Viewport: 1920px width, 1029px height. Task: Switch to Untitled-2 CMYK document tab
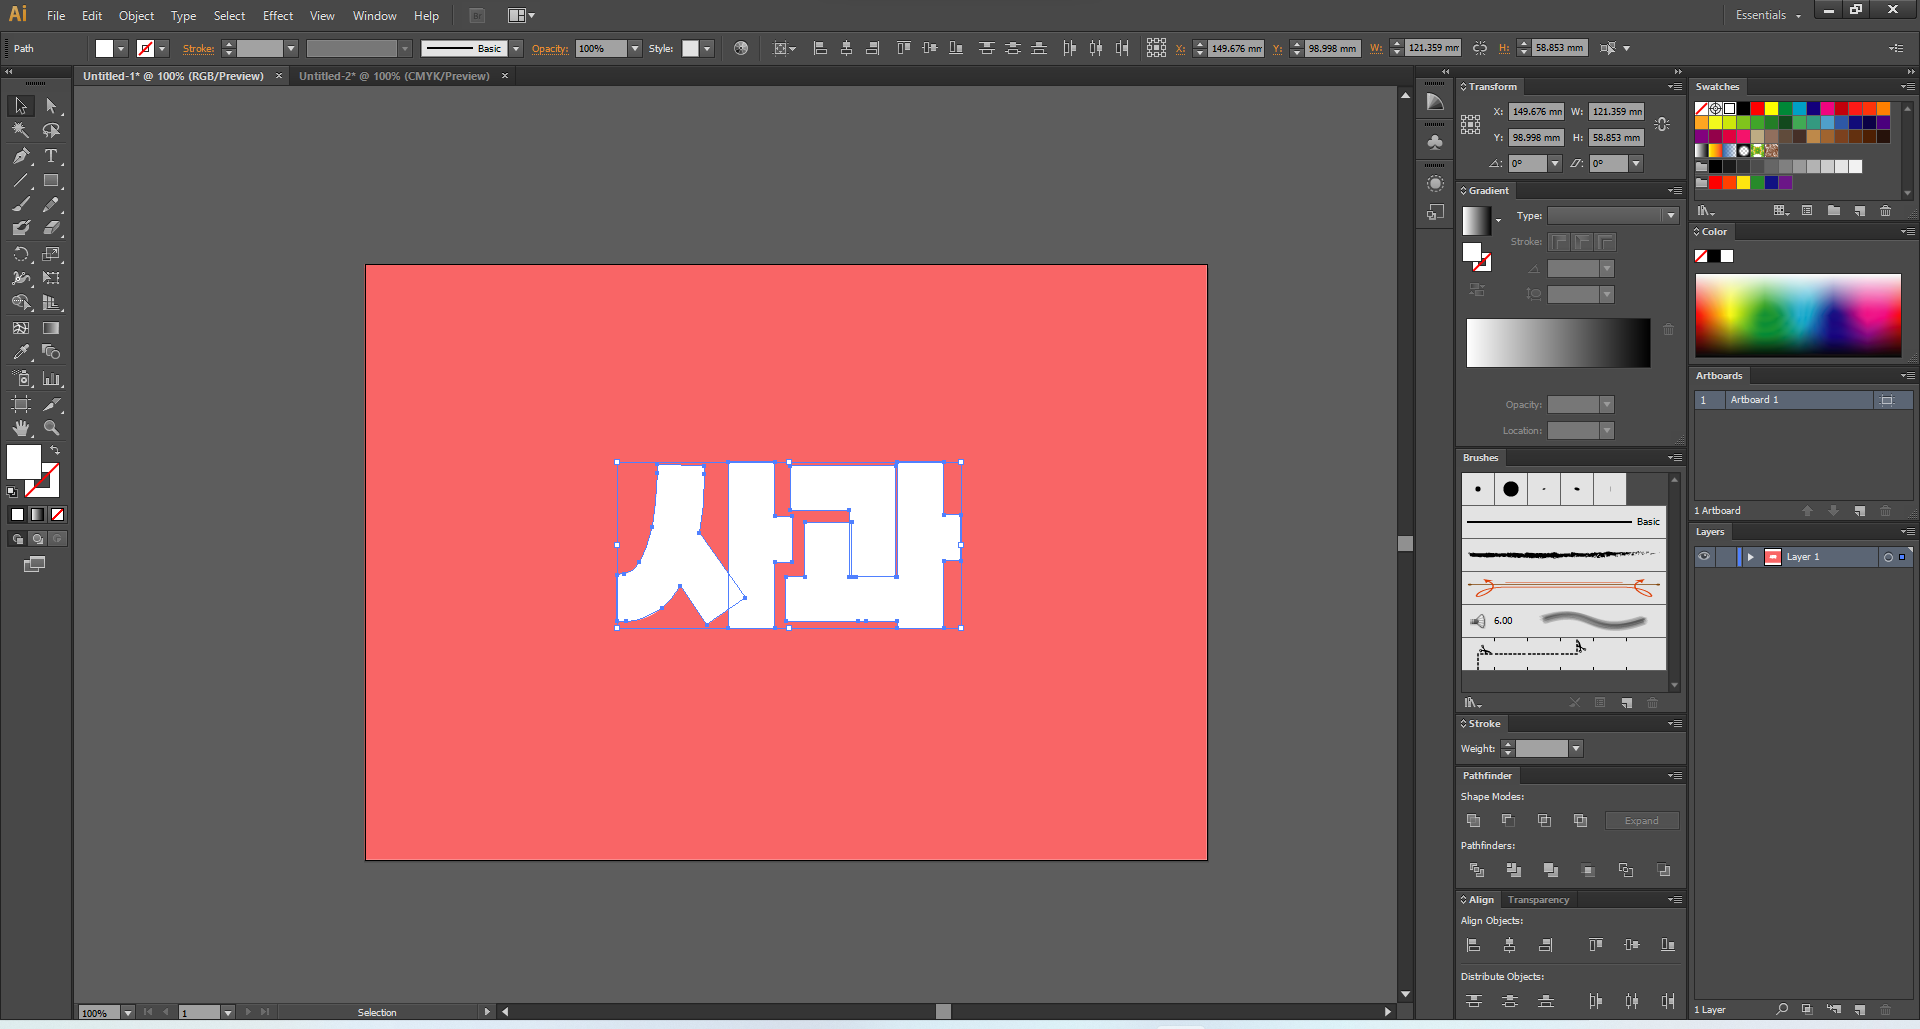394,76
